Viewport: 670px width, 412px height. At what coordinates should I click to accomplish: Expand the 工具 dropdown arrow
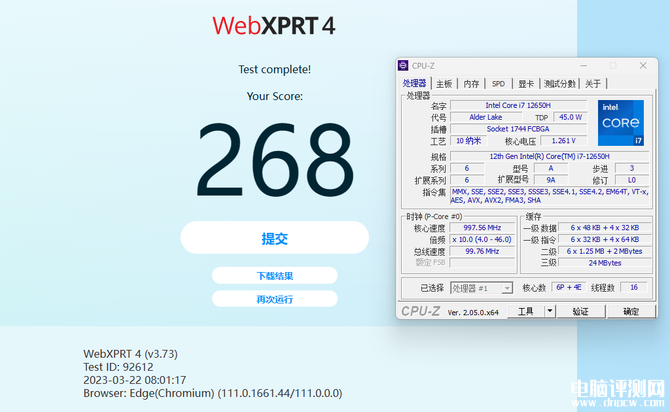(550, 312)
